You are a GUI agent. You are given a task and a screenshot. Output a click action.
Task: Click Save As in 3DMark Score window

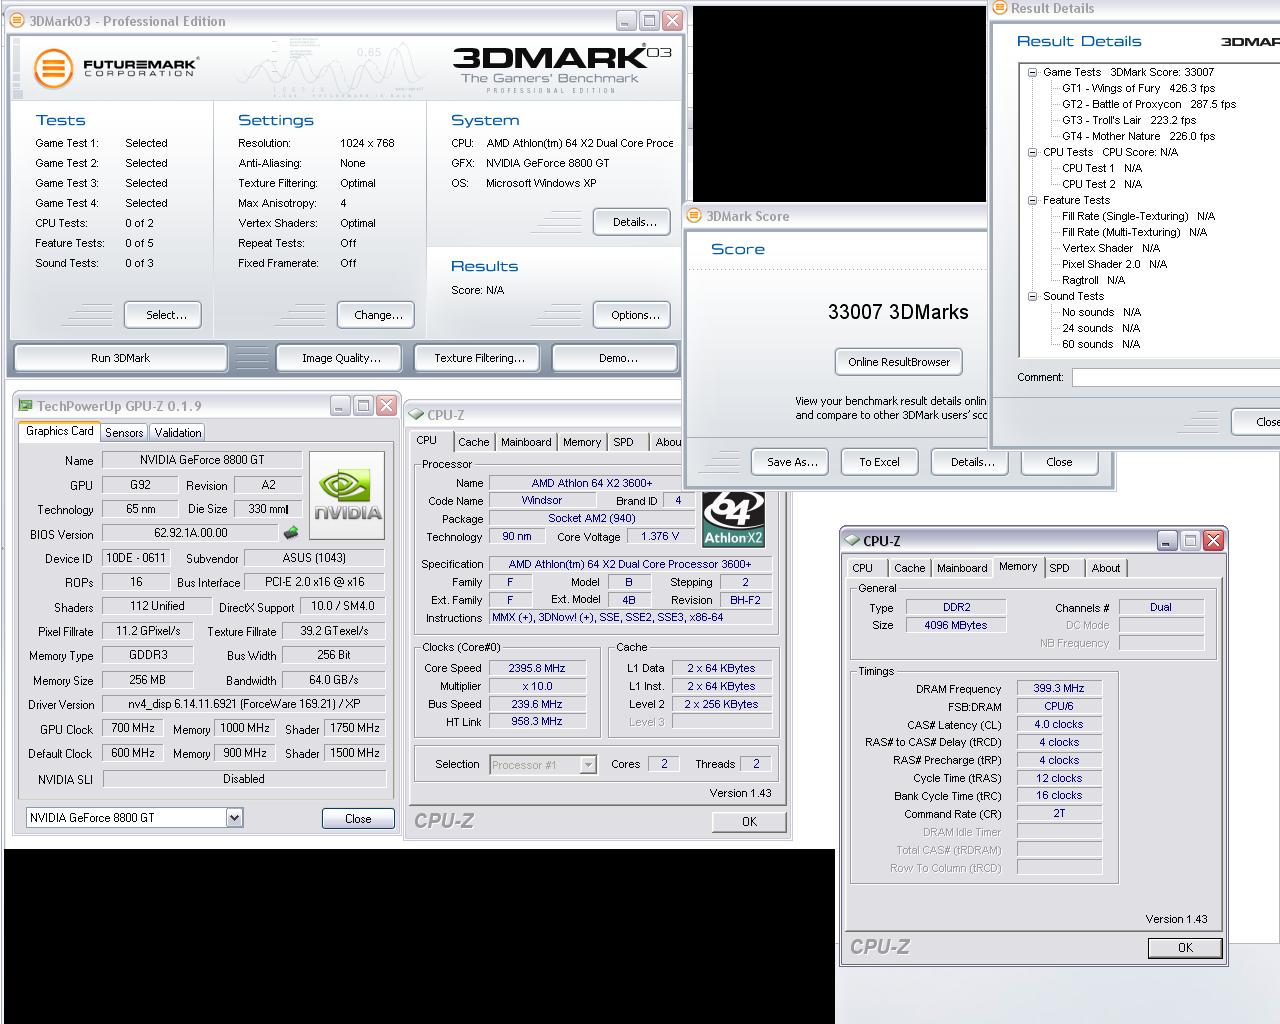pyautogui.click(x=792, y=462)
